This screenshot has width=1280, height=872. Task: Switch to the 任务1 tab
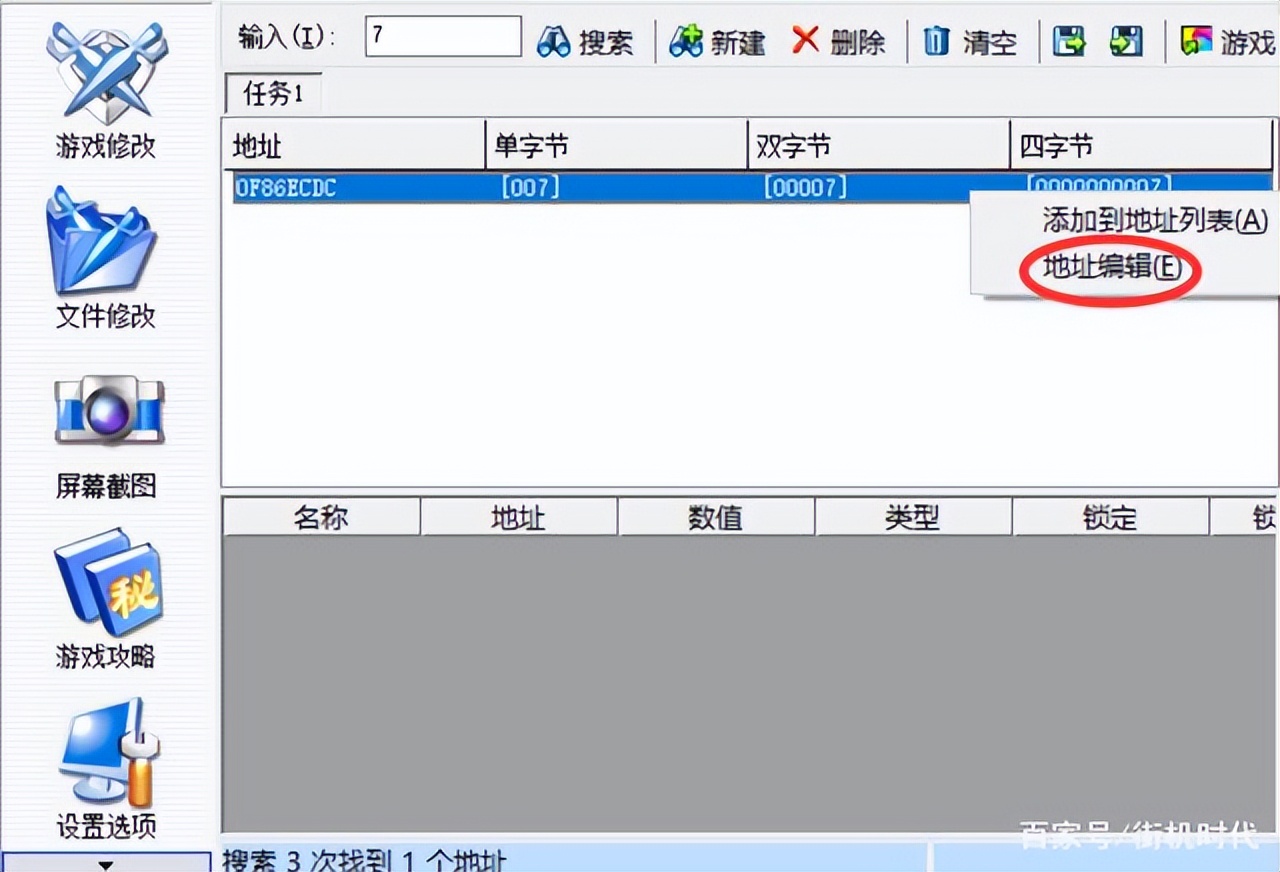pos(271,94)
